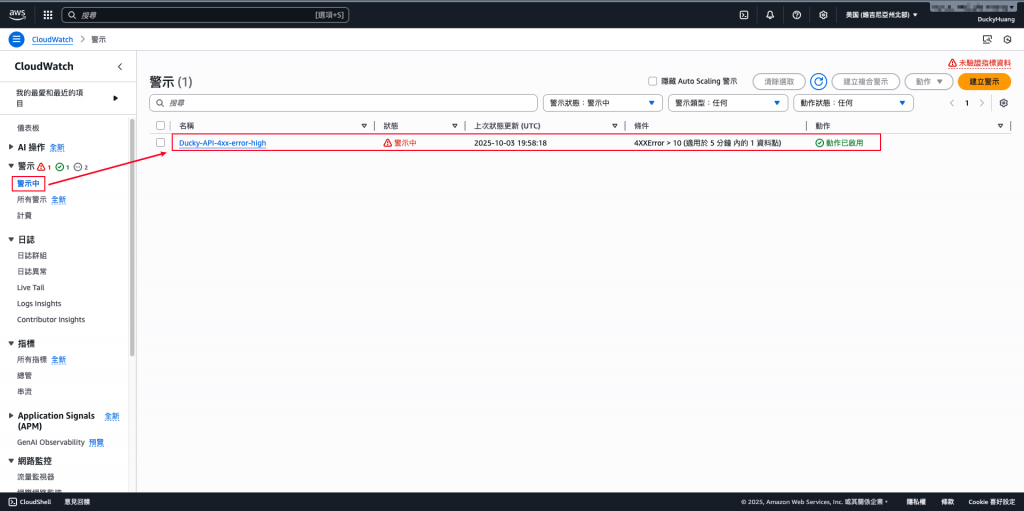Open Contributor Insights sidebar item
1024x511 pixels.
click(x=51, y=320)
